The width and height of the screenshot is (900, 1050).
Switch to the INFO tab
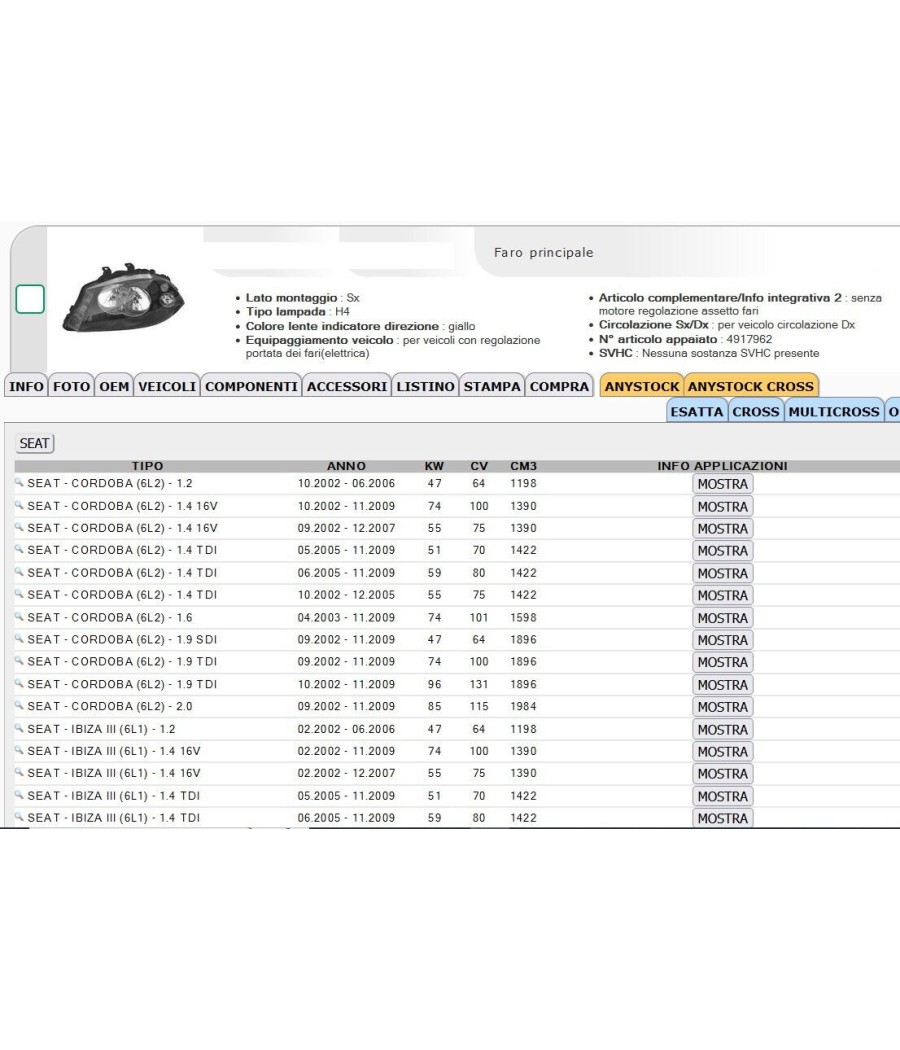coord(26,386)
